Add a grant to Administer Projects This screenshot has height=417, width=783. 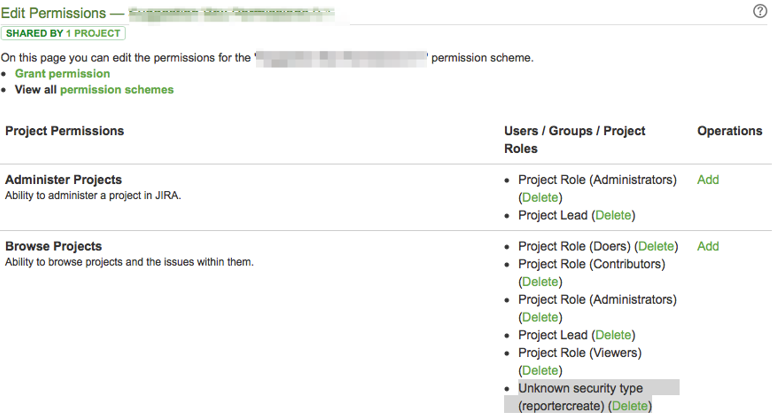707,180
